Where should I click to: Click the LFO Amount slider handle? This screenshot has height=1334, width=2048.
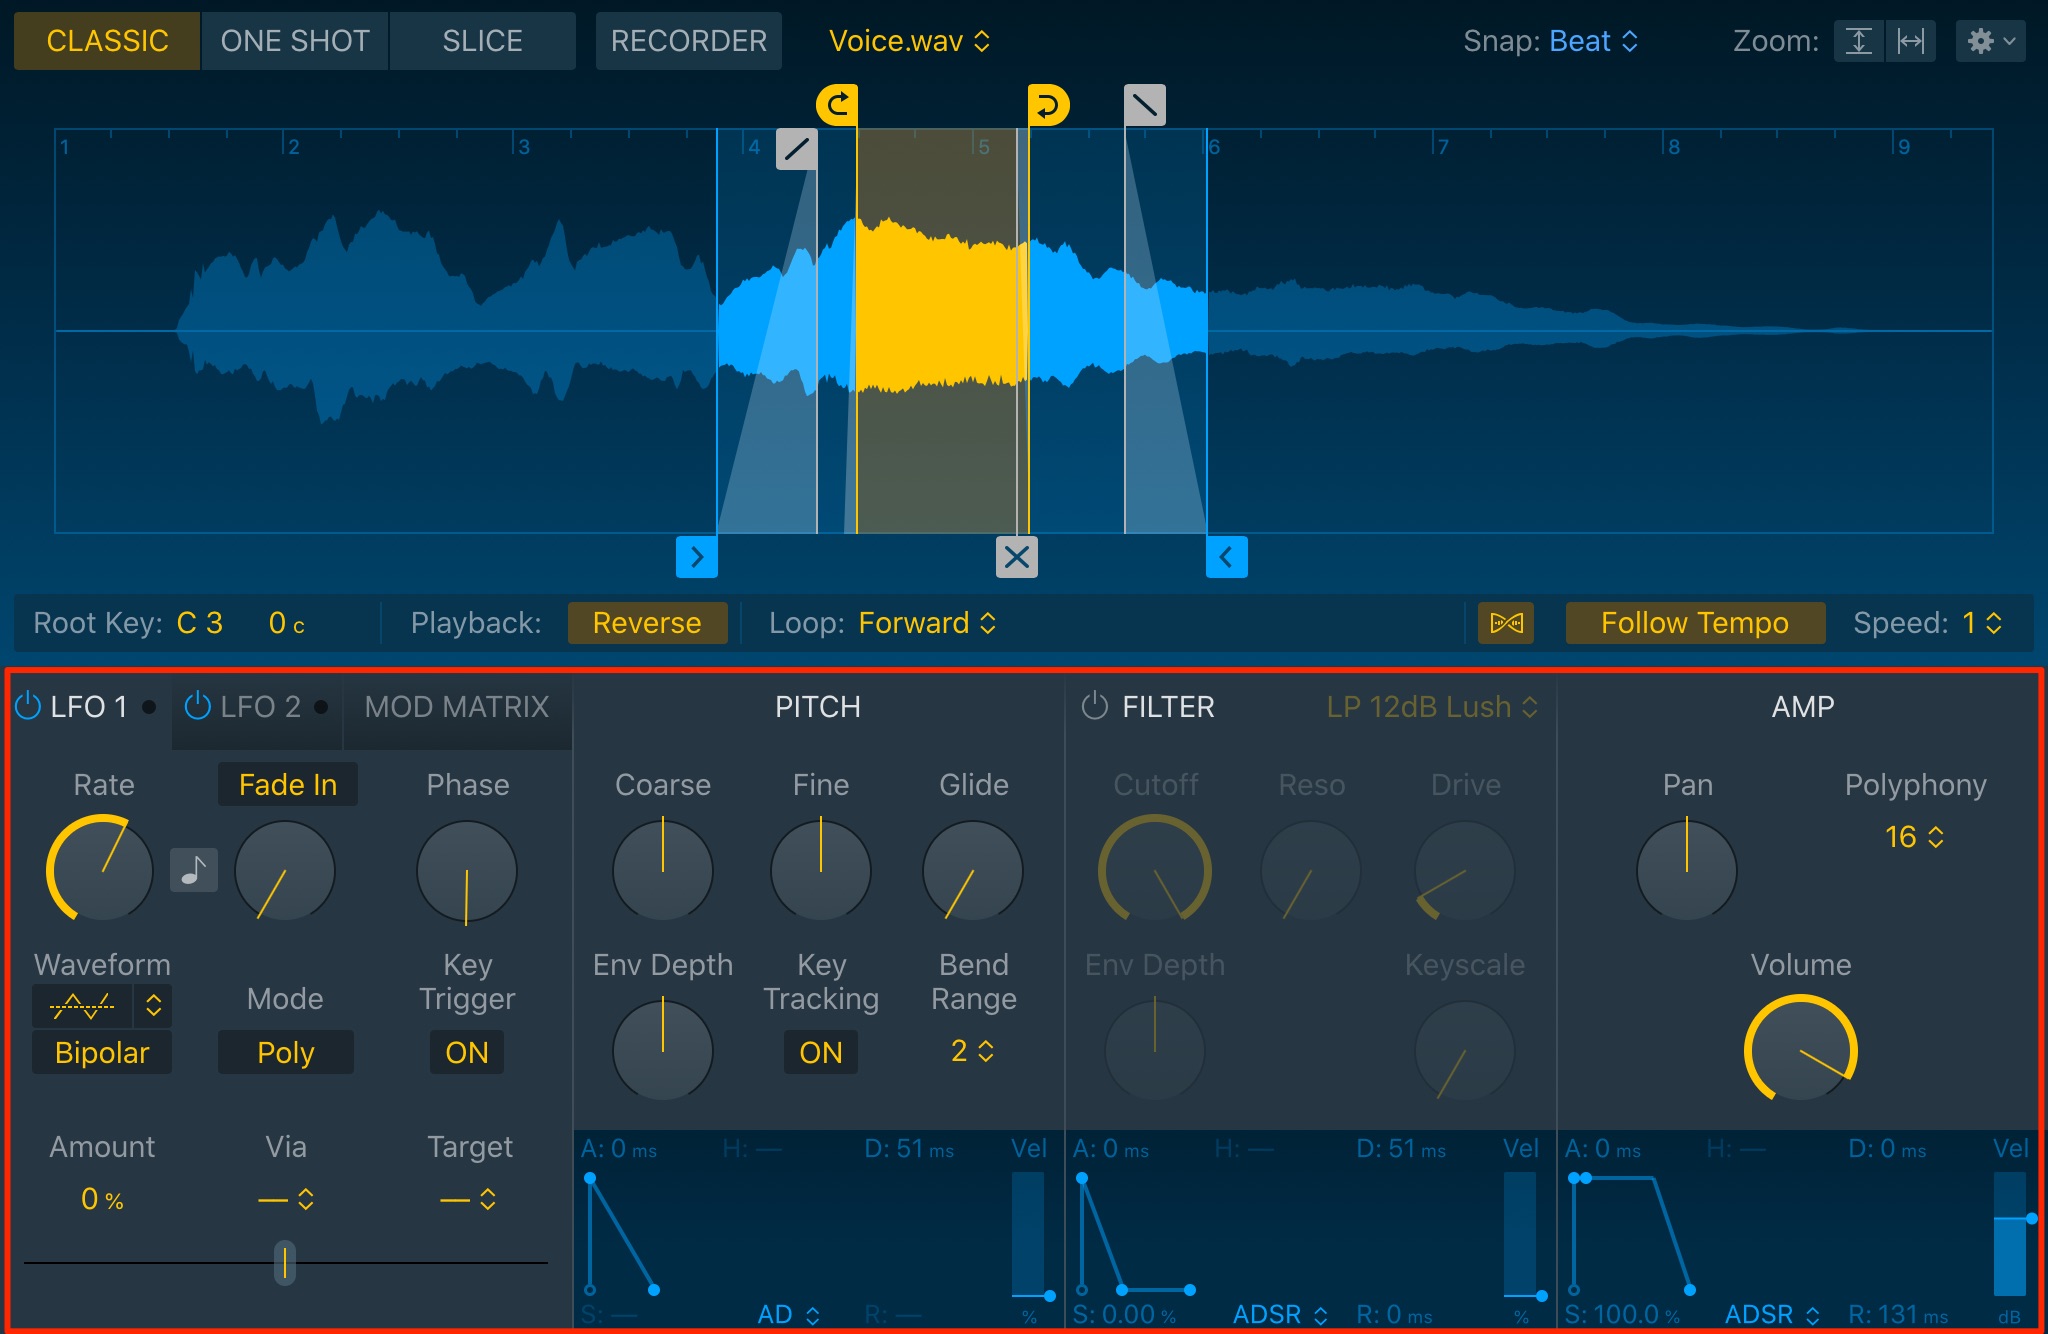(285, 1263)
